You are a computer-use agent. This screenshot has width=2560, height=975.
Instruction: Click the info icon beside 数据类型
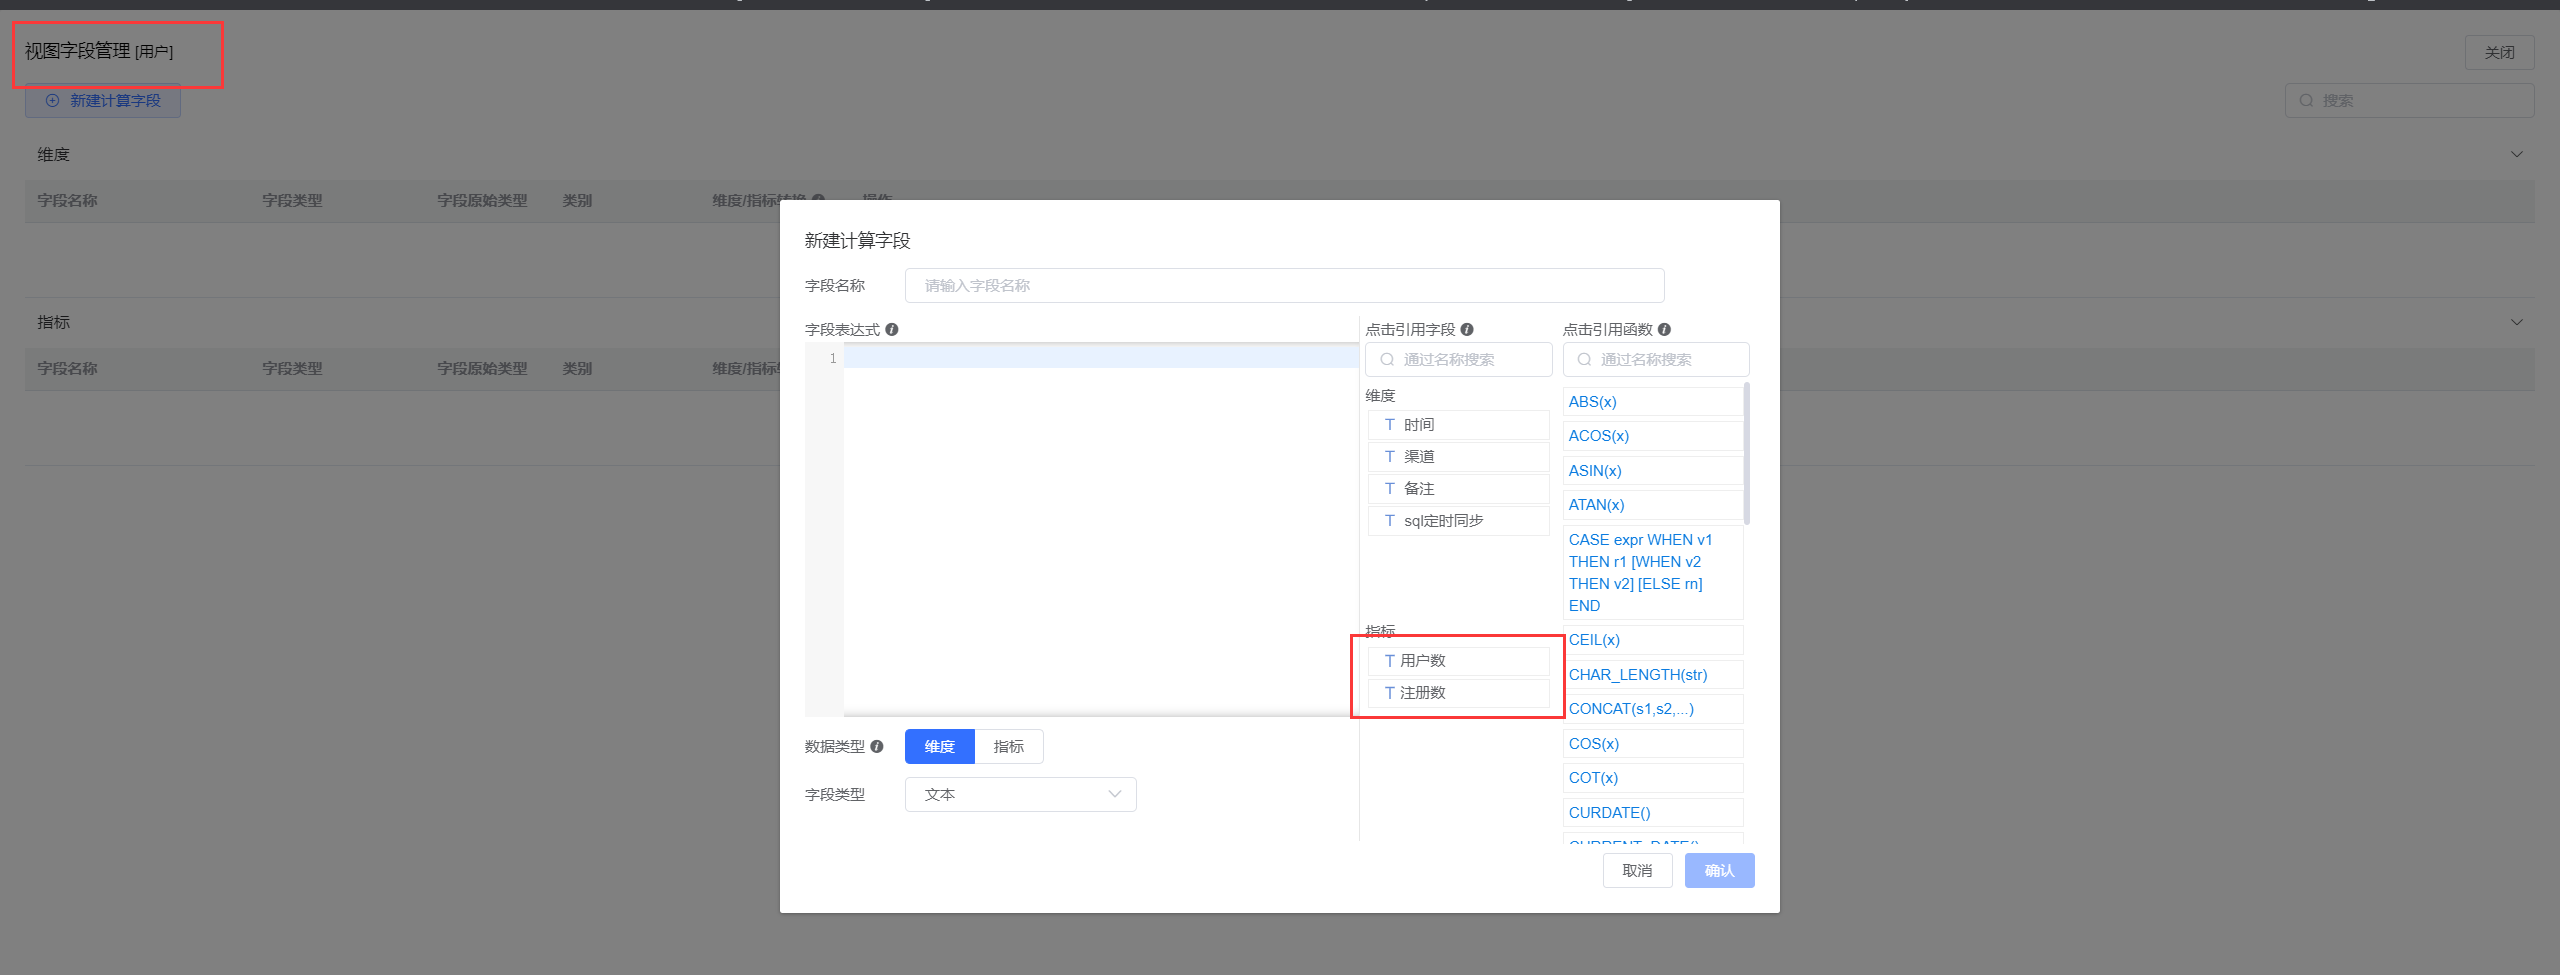(x=877, y=746)
